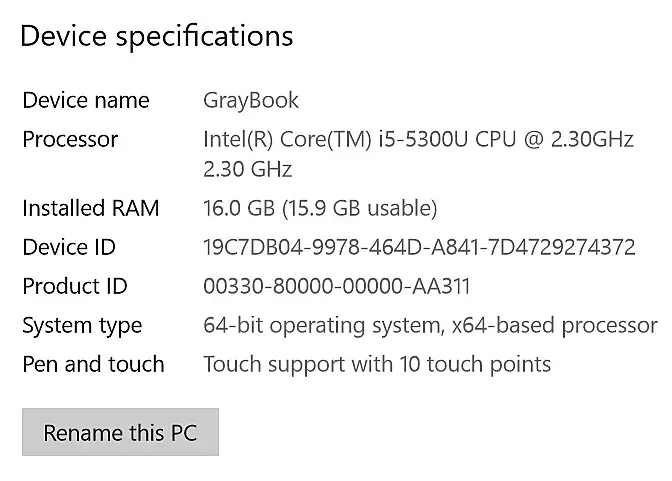This screenshot has height=481, width=672.
Task: Select the Device name label
Action: point(86,100)
